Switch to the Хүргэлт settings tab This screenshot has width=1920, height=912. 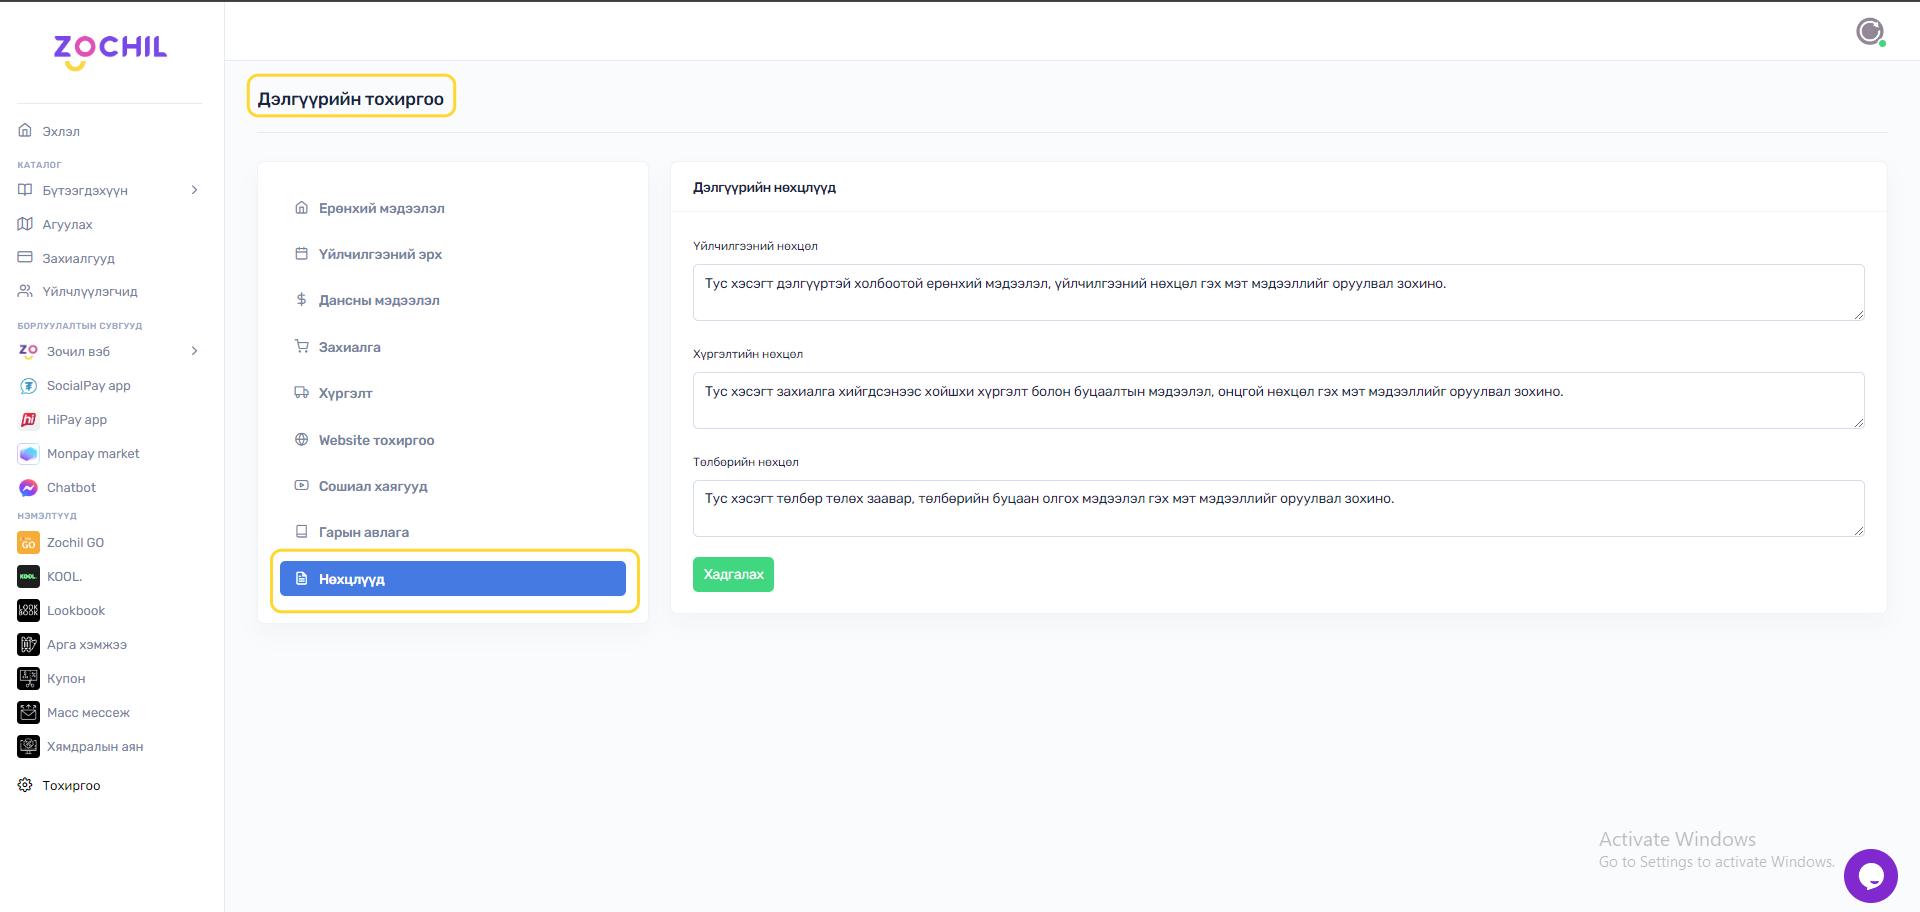pos(345,393)
